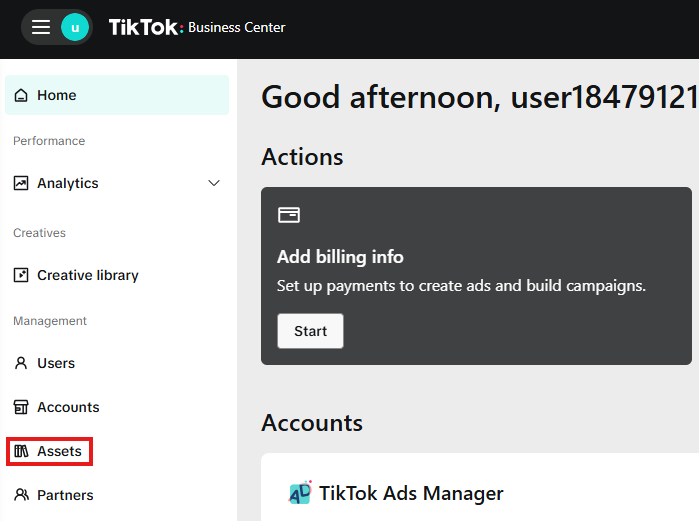Click the teal user avatar icon
The image size is (699, 521).
click(x=75, y=27)
